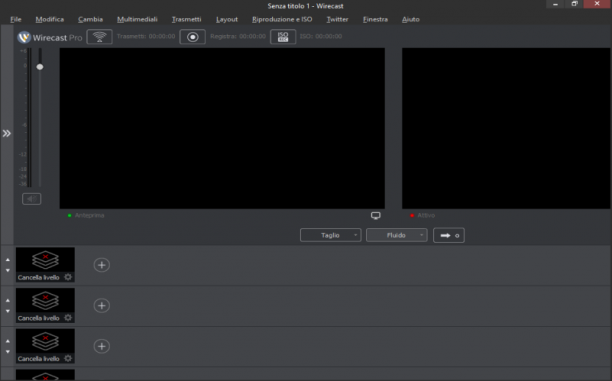Click the Go arrow transition button
The width and height of the screenshot is (612, 381).
pyautogui.click(x=449, y=235)
